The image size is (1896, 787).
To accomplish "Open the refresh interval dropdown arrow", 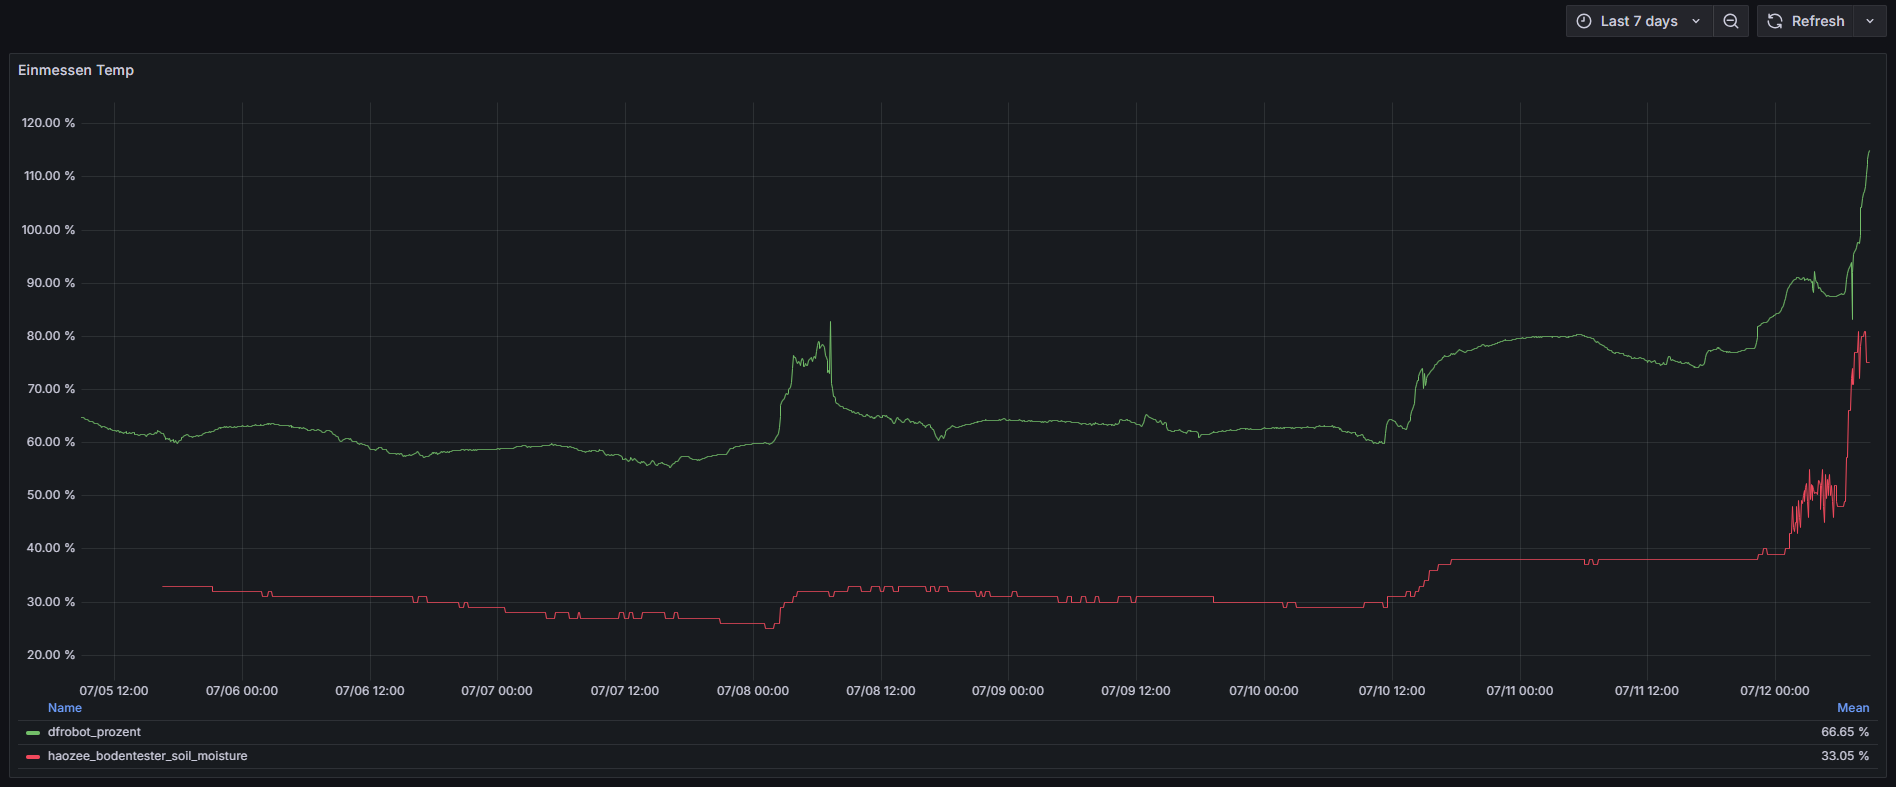I will tap(1870, 21).
